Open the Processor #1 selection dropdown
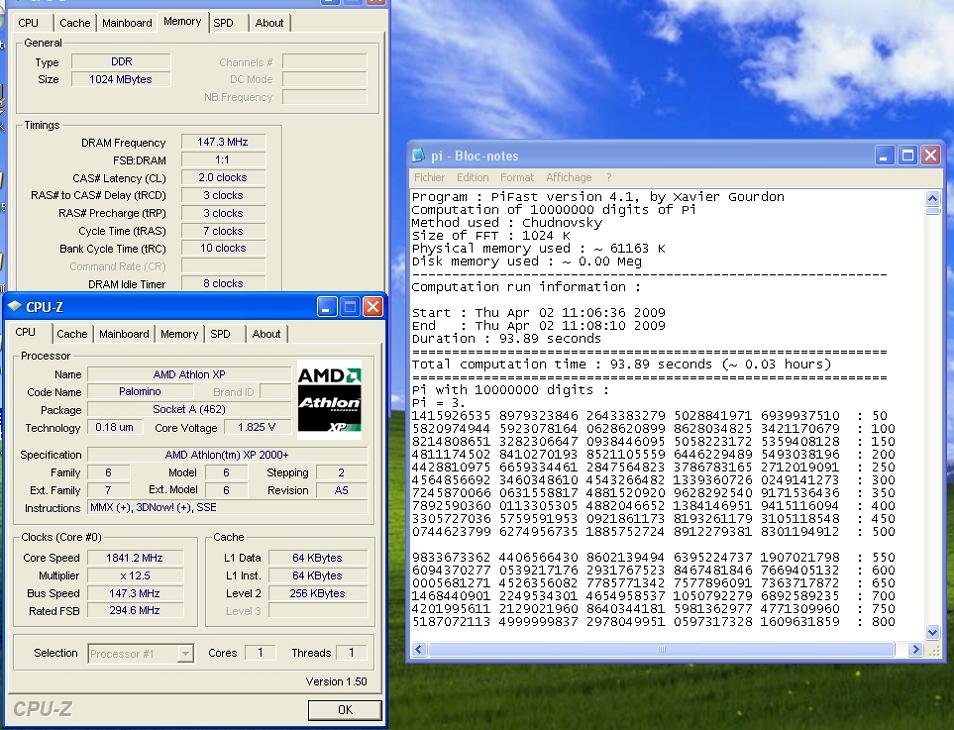The height and width of the screenshot is (730, 954). (185, 654)
